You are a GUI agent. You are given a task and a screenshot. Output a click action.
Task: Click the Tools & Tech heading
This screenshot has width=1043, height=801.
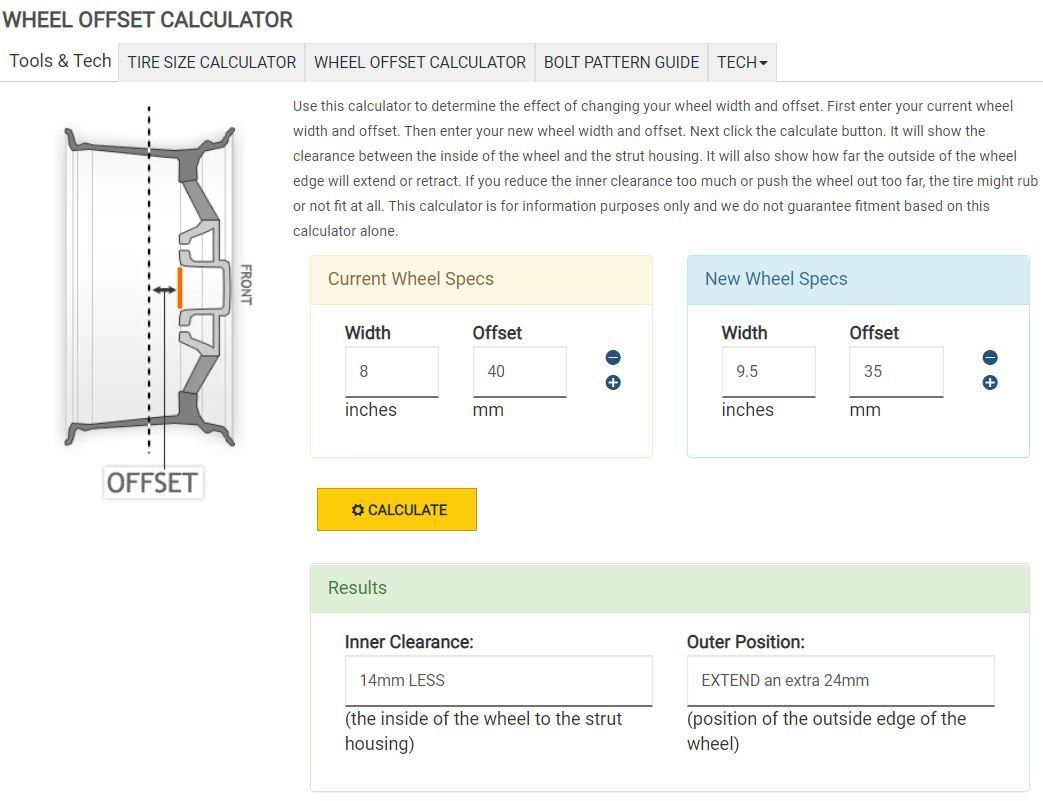(x=59, y=61)
